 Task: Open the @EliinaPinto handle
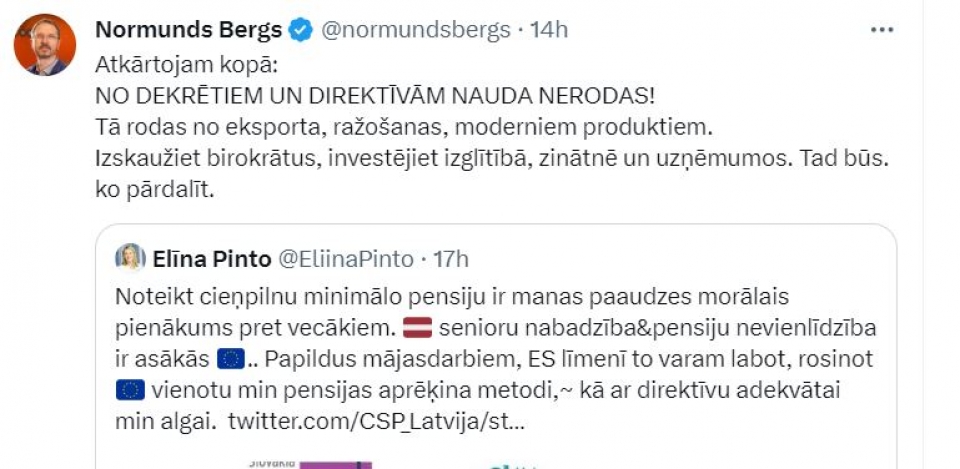(x=346, y=259)
